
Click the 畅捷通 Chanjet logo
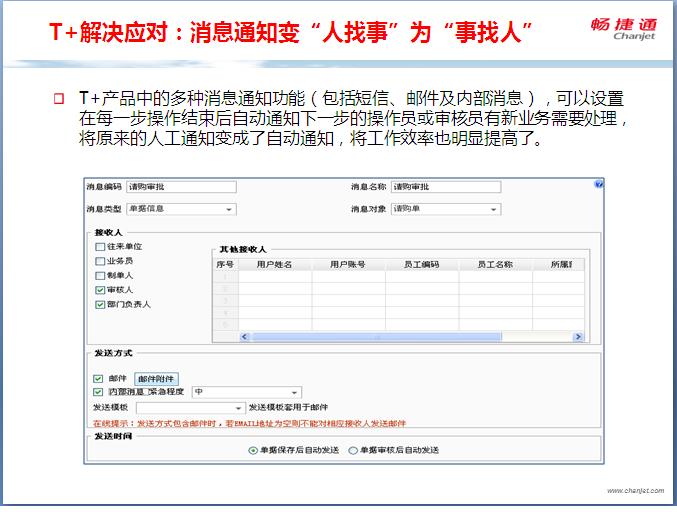tap(624, 29)
